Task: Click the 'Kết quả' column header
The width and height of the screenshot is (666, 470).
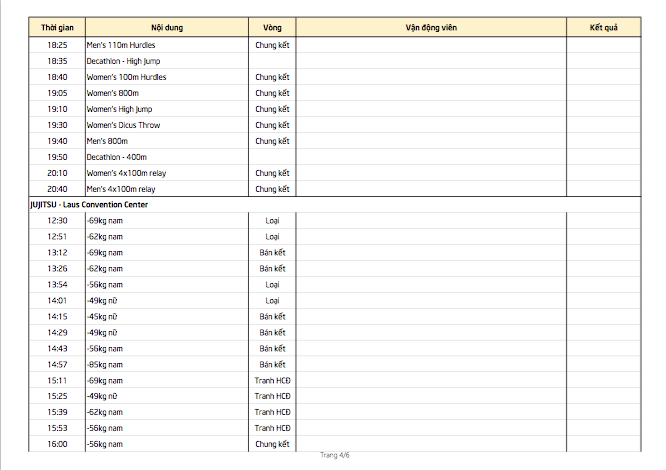Action: point(603,27)
